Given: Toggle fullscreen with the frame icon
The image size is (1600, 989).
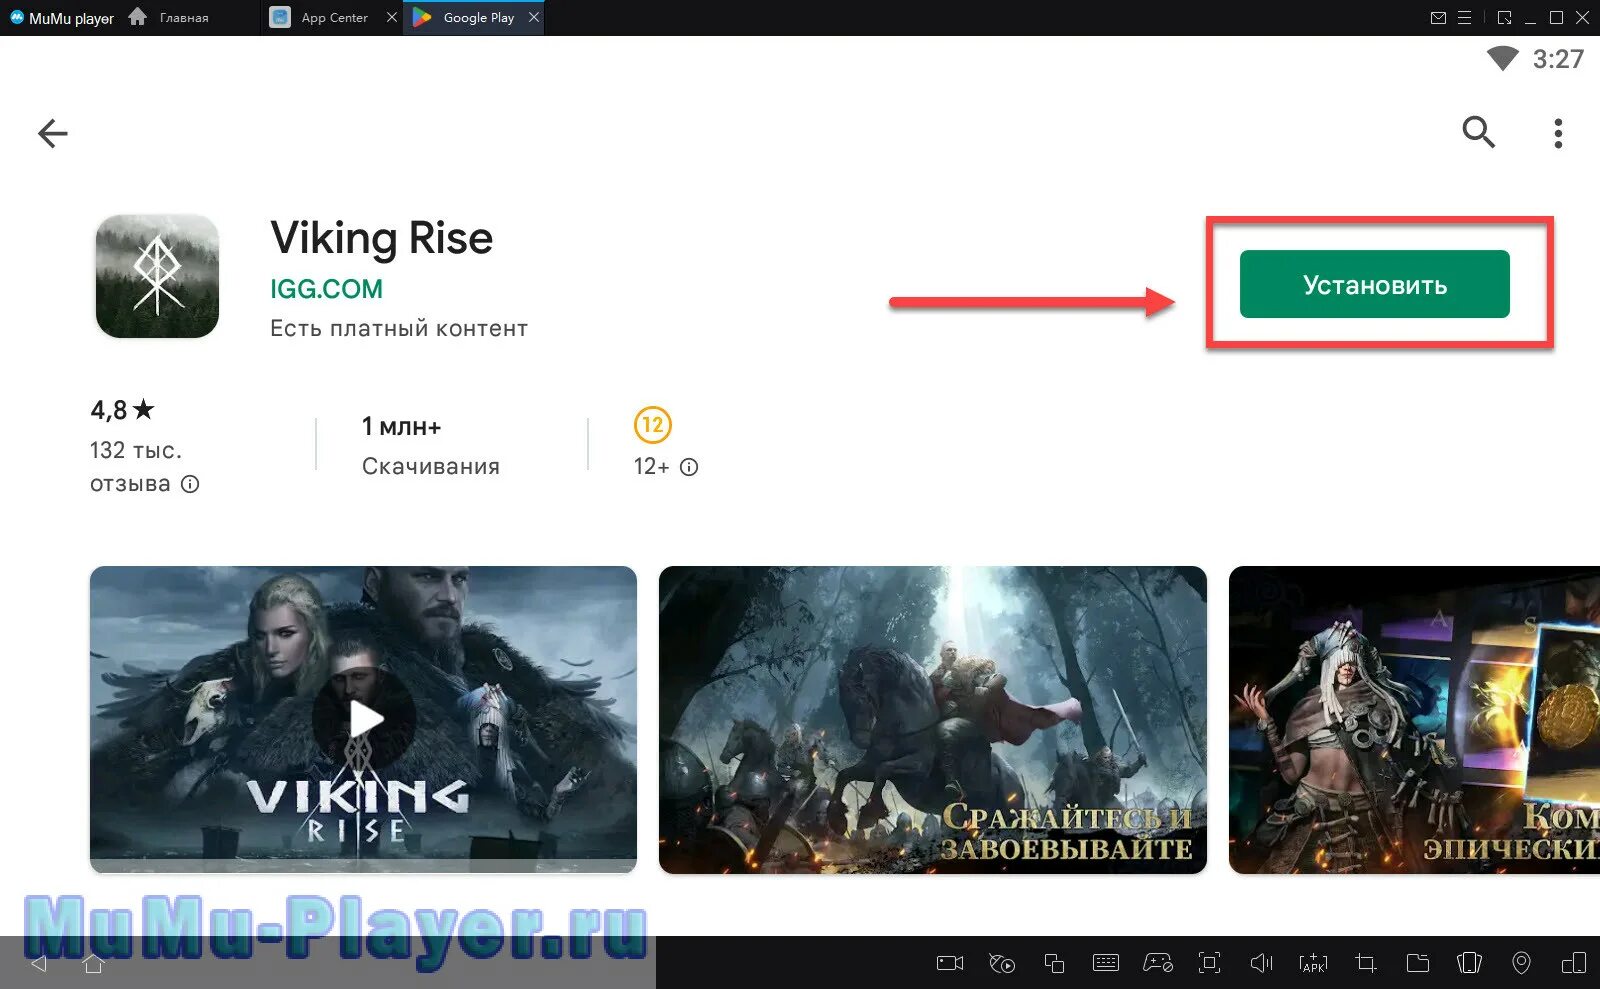Looking at the screenshot, I should pyautogui.click(x=1209, y=963).
